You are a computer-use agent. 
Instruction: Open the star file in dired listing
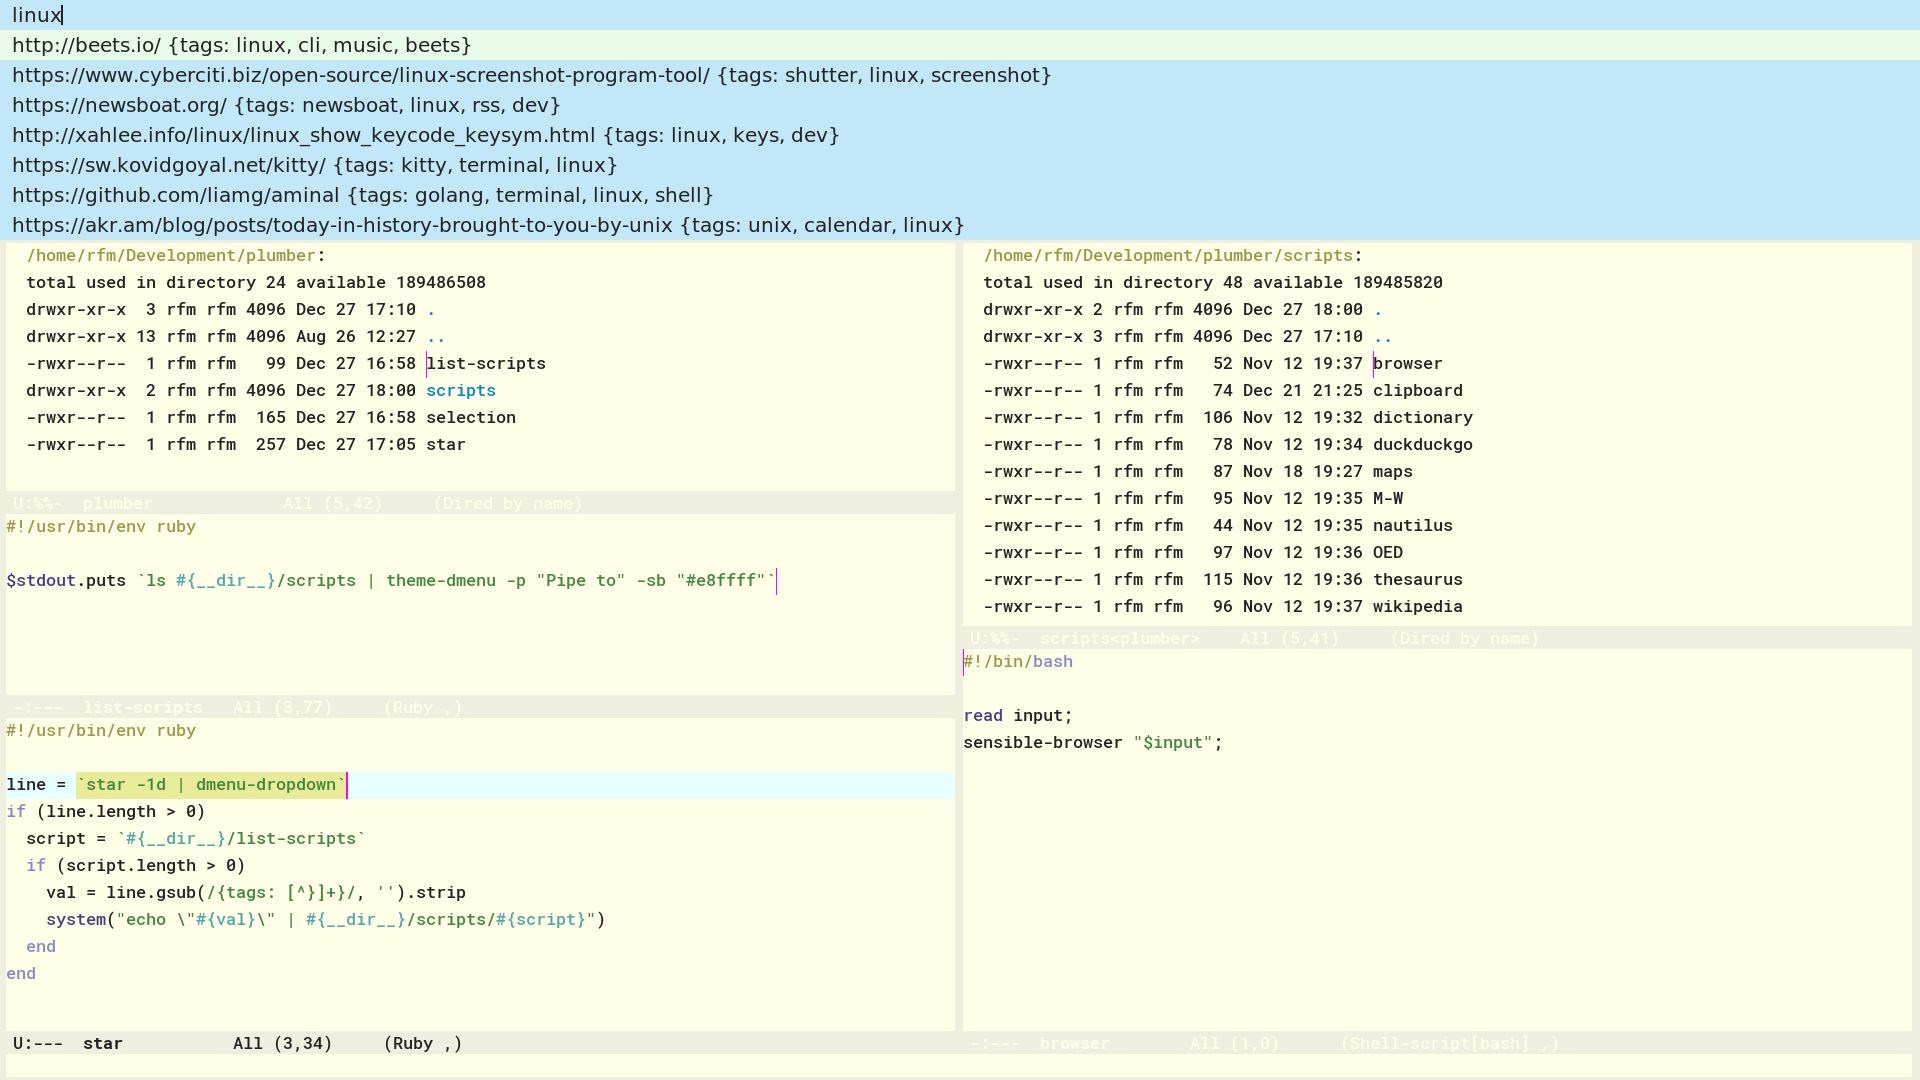coord(445,445)
